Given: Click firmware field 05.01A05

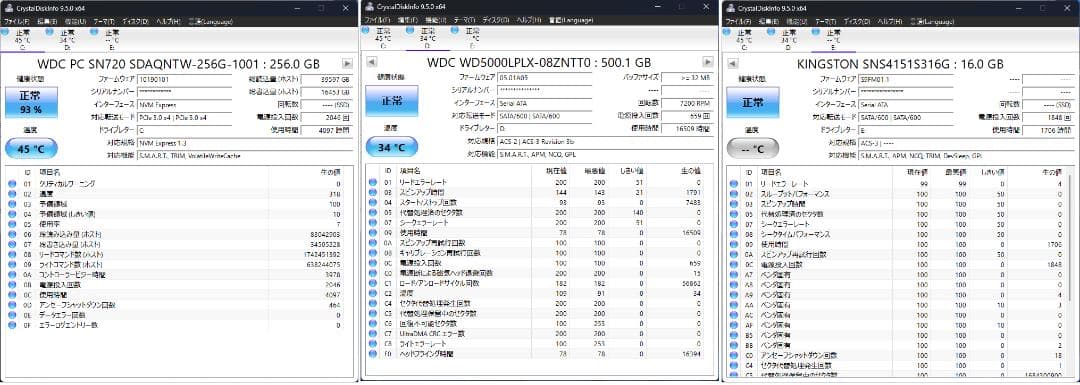Looking at the screenshot, I should [544, 78].
